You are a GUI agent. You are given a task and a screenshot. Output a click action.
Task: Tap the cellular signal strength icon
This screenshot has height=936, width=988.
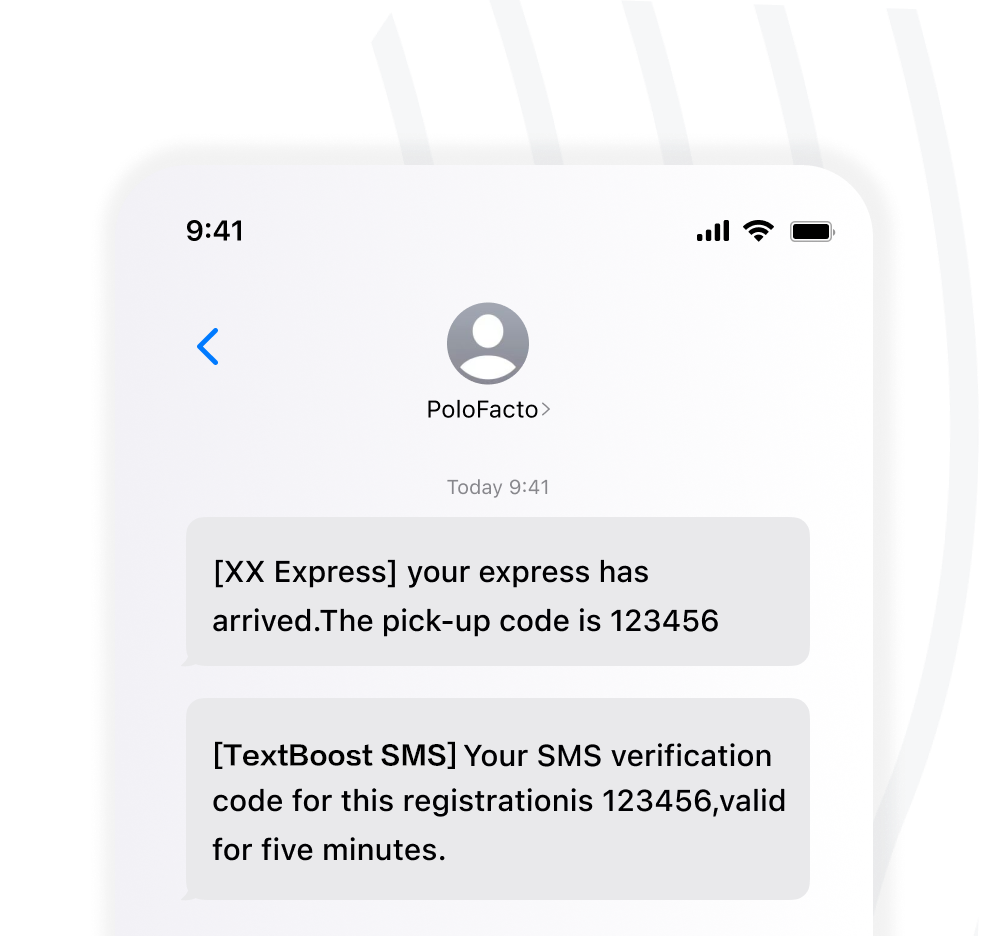(713, 231)
